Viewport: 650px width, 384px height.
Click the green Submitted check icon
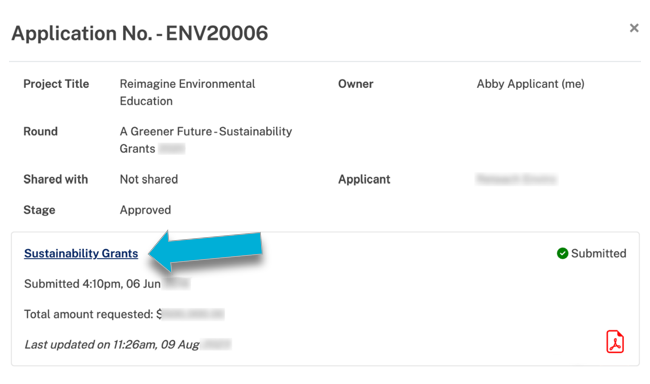(x=562, y=253)
